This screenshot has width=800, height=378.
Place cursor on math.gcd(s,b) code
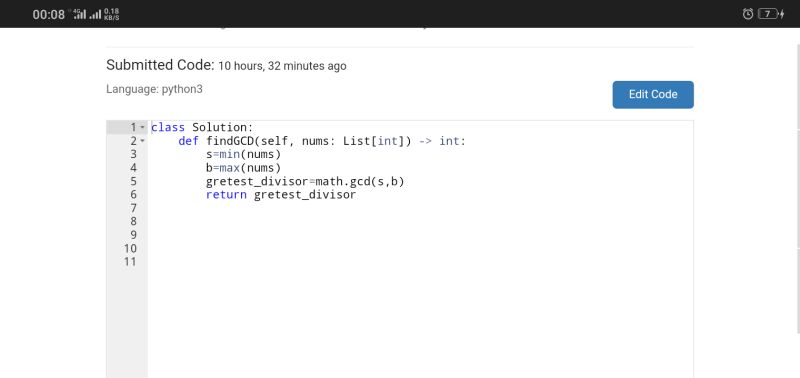coord(360,182)
